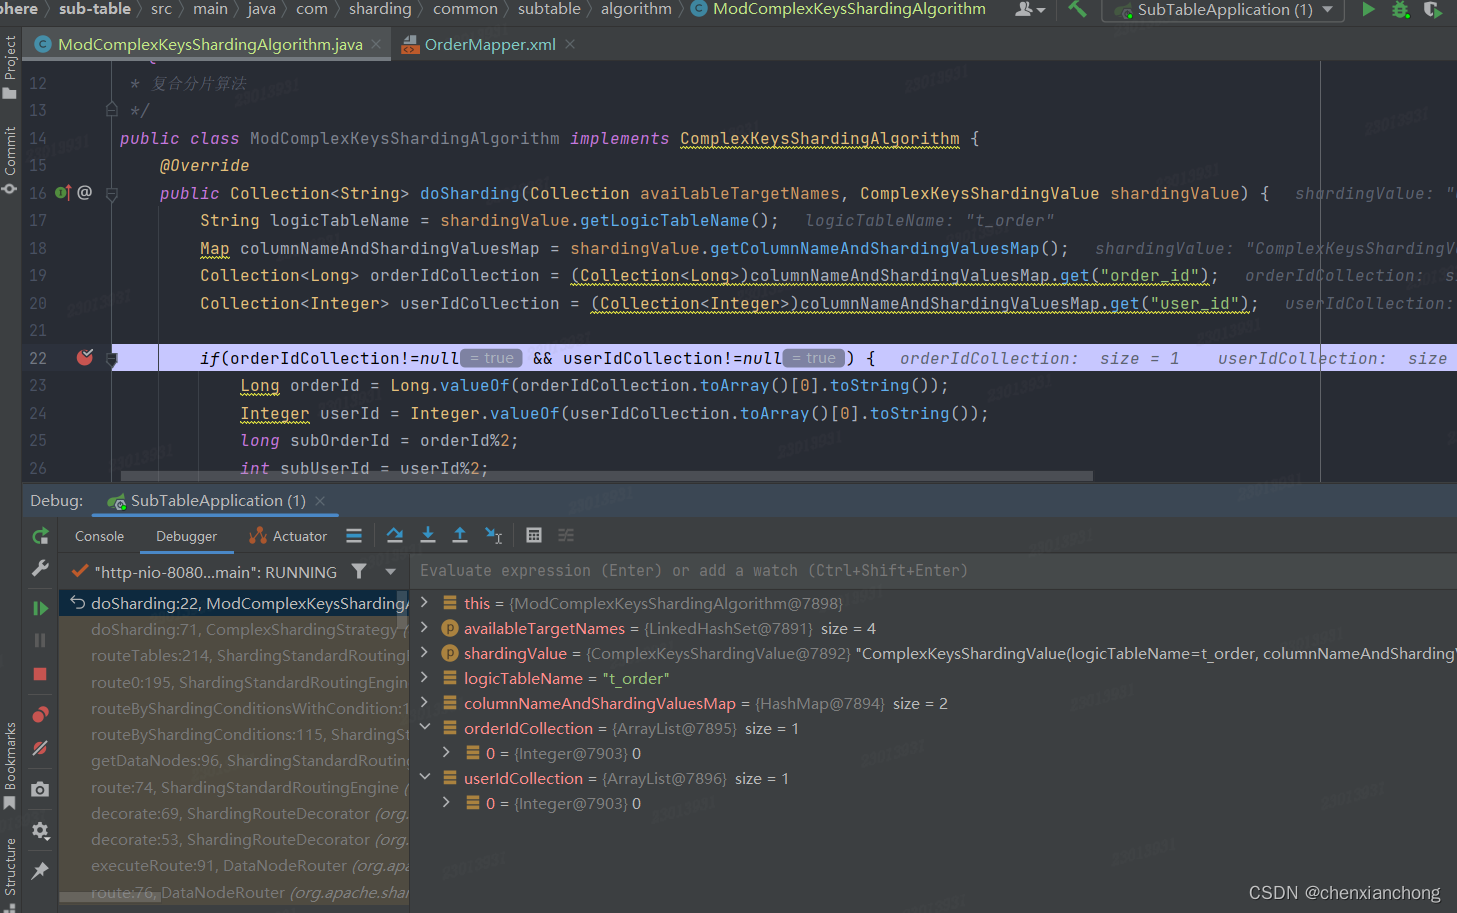Fold the javadoc comment on line 13
This screenshot has height=913, width=1457.
112,110
